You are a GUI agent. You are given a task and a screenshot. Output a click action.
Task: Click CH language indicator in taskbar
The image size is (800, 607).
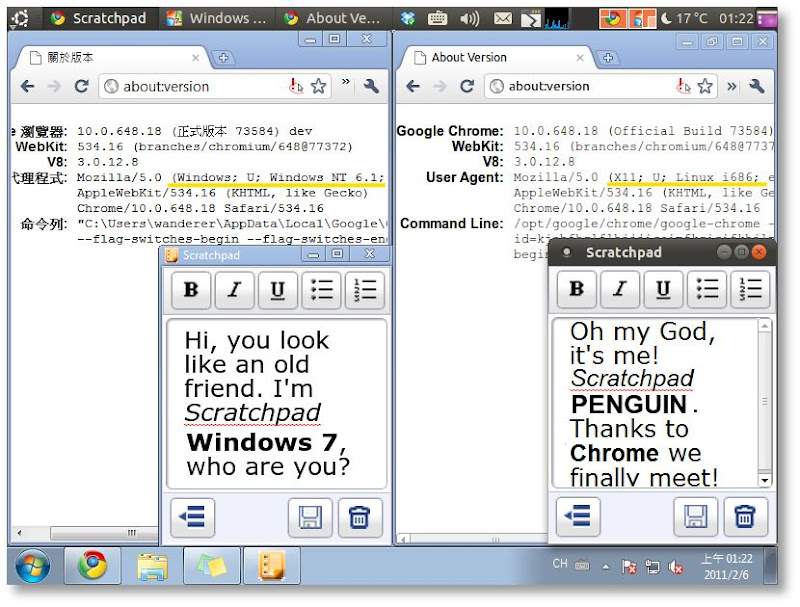[560, 564]
